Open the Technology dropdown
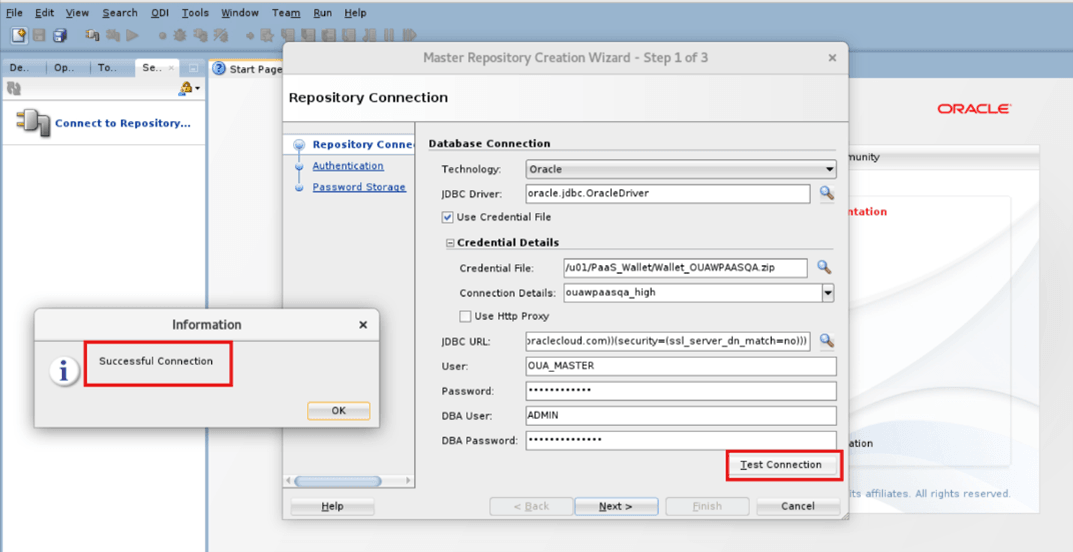 [681, 169]
